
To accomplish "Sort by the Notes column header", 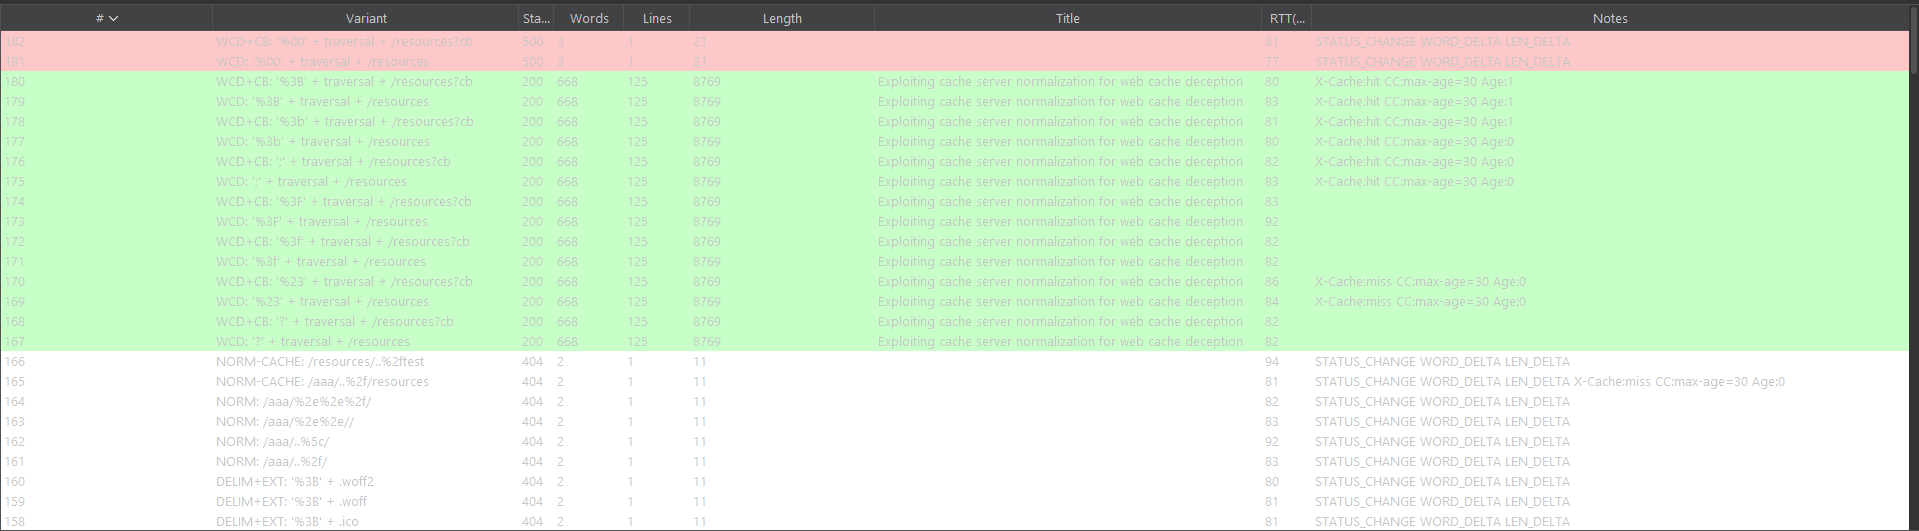I will pyautogui.click(x=1610, y=19).
